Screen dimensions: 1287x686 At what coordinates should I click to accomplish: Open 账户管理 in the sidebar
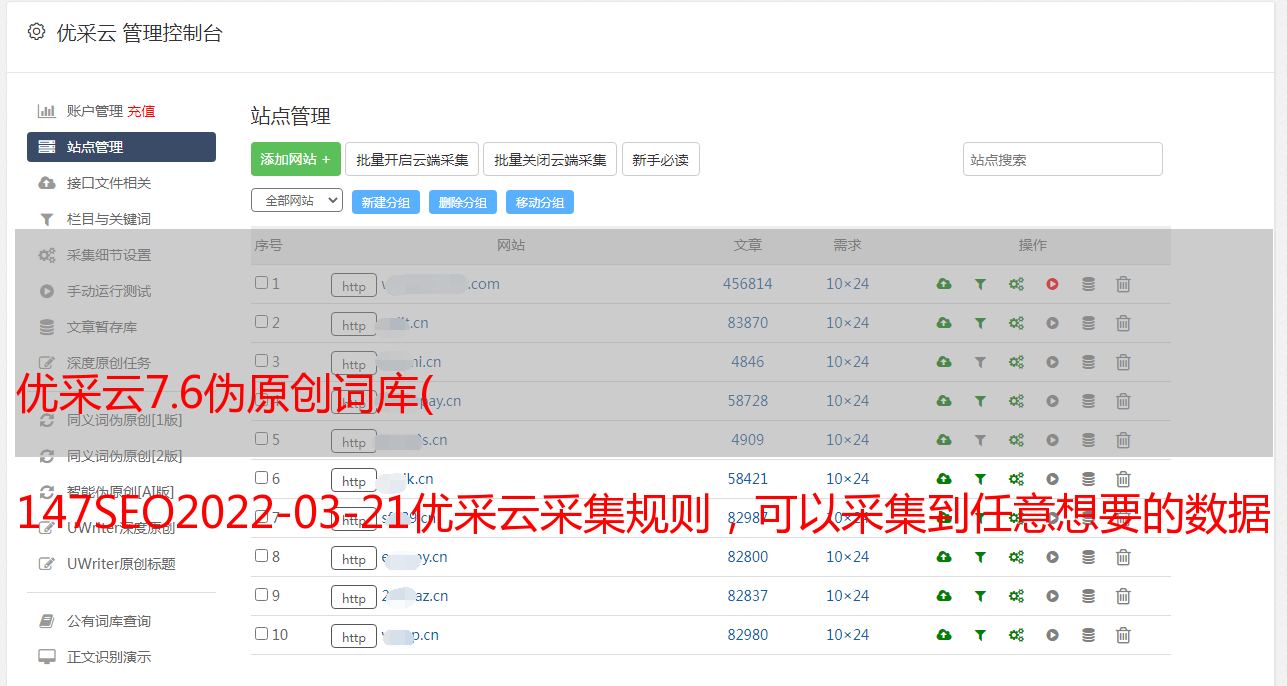click(x=95, y=111)
